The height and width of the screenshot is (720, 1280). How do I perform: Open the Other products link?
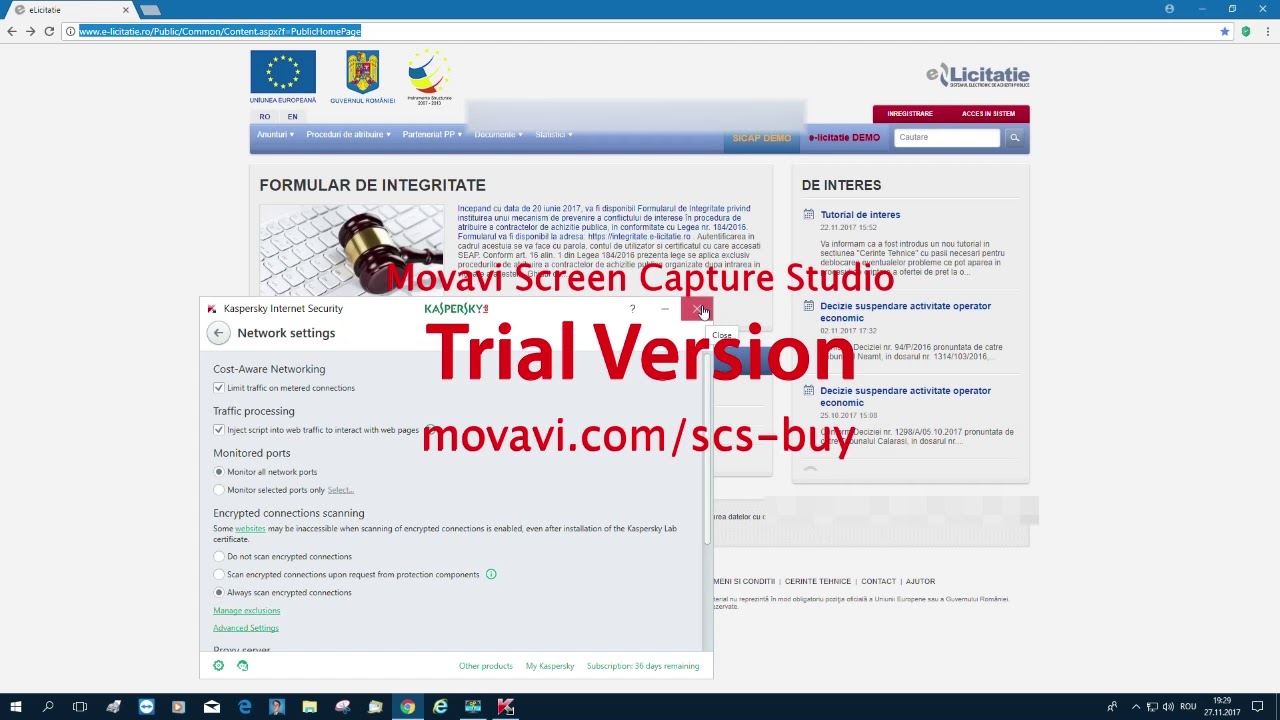(x=485, y=666)
